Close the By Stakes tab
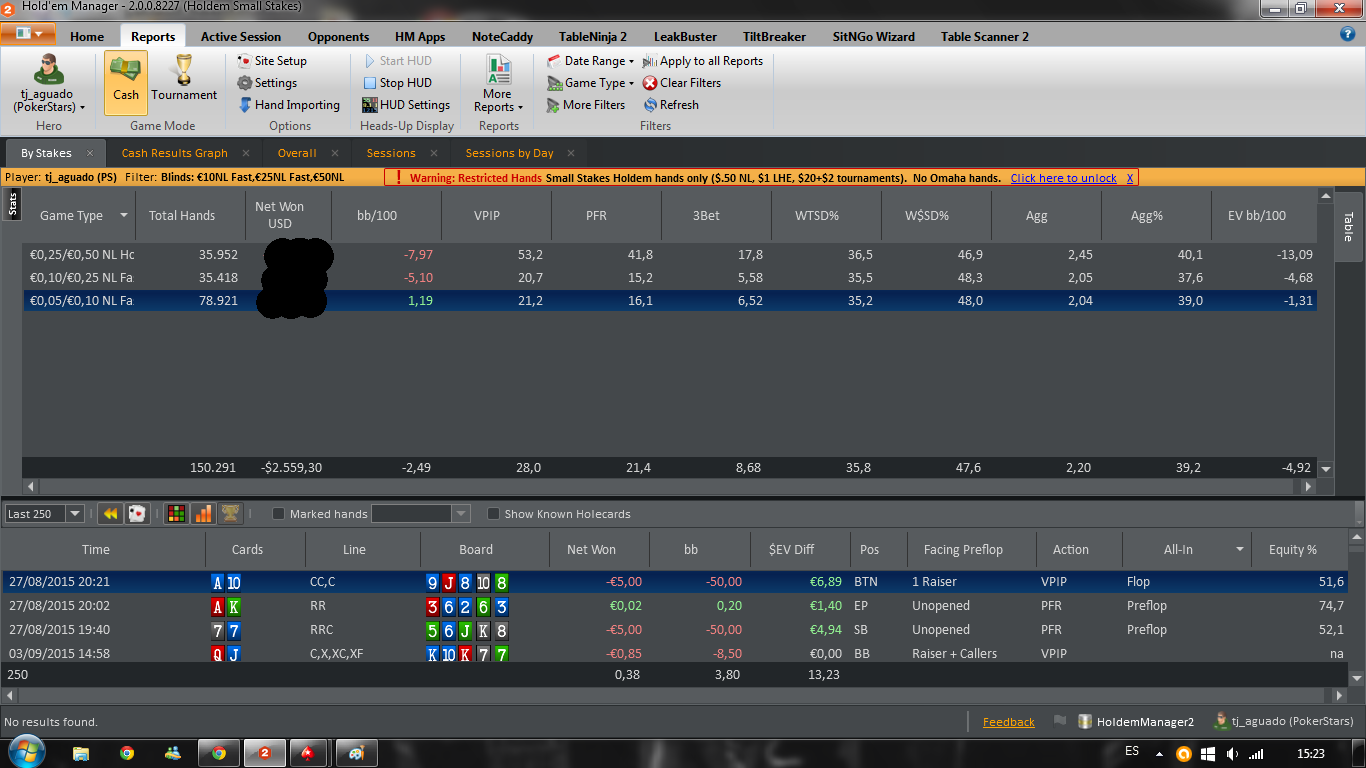The height and width of the screenshot is (768, 1366). click(x=89, y=153)
